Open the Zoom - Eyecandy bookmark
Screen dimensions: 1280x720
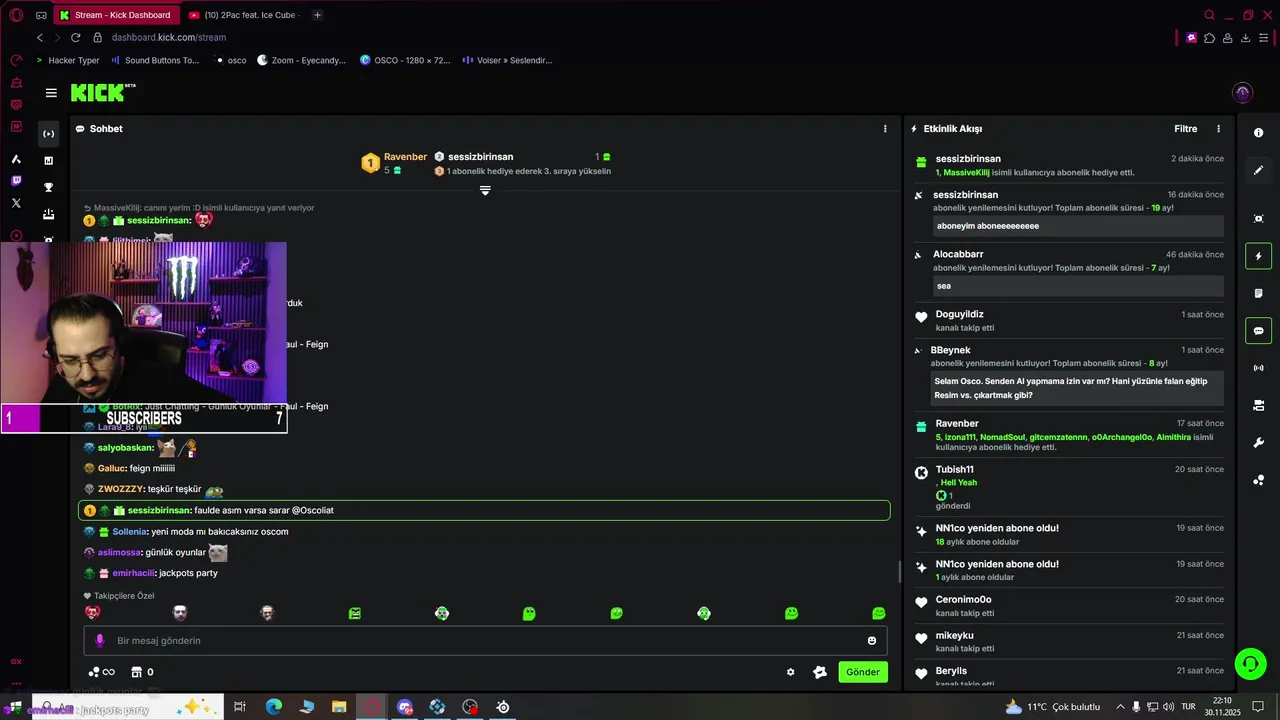click(x=301, y=60)
